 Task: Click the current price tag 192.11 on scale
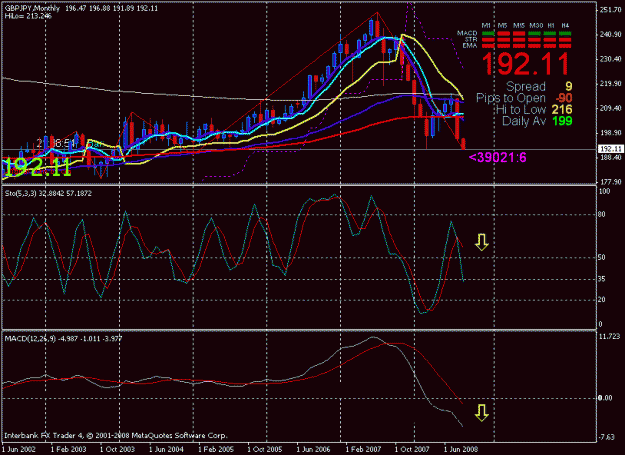[611, 149]
